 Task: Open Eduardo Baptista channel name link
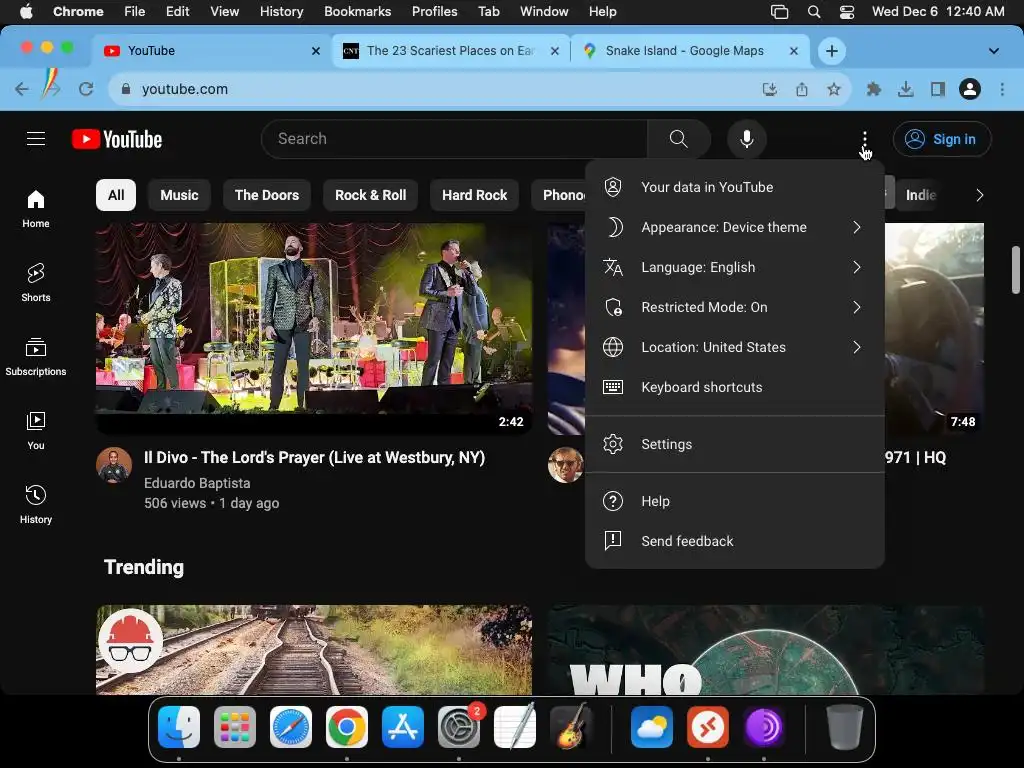(x=197, y=483)
